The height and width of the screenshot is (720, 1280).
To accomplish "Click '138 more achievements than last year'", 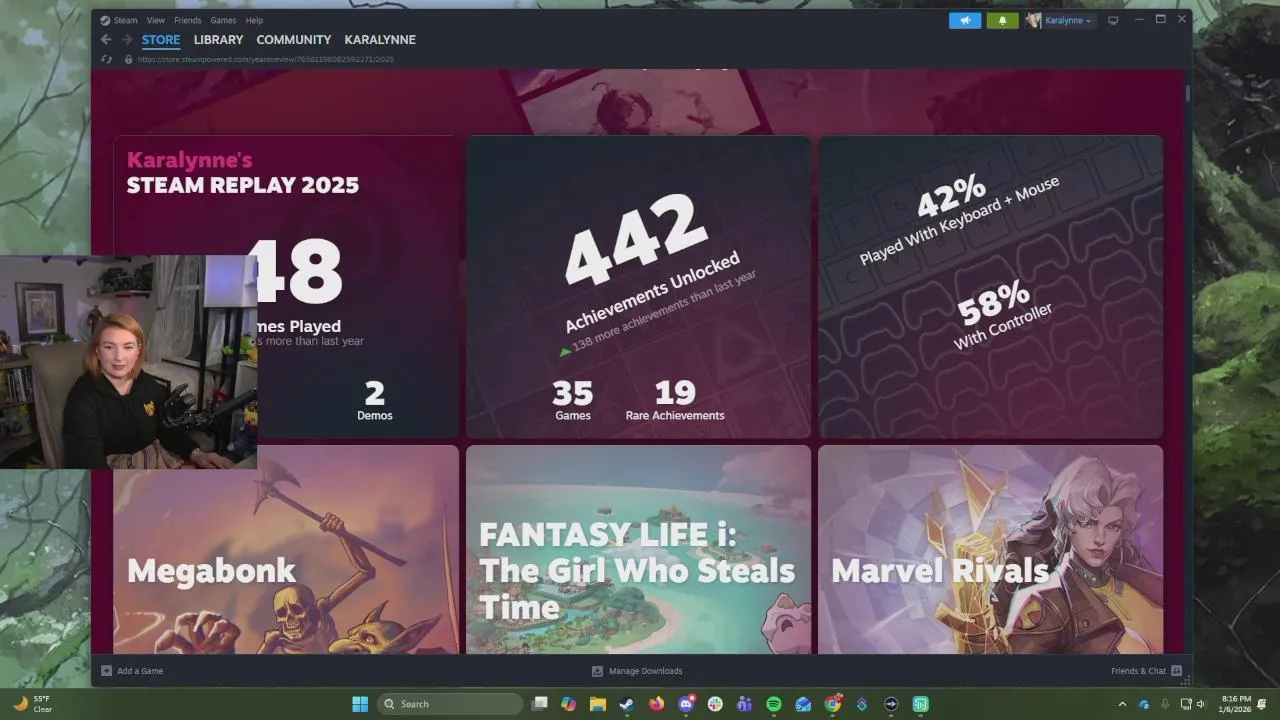I will 664,311.
